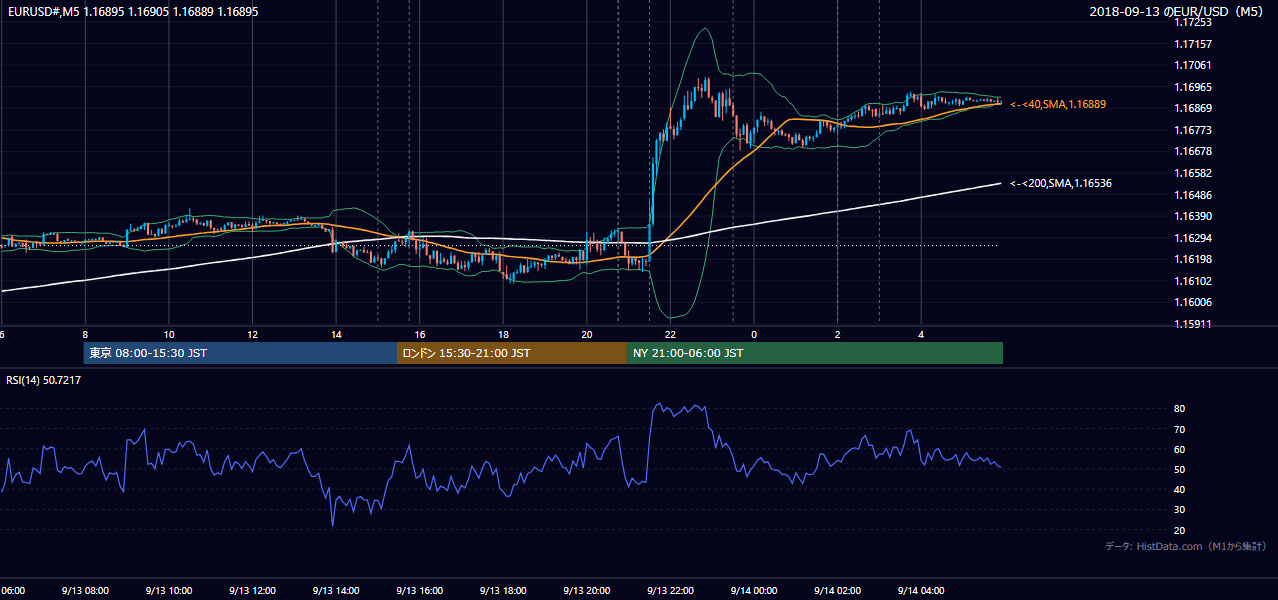The image size is (1278, 600).
Task: Click price level 1.16486 on the price axis
Action: pos(1193,195)
